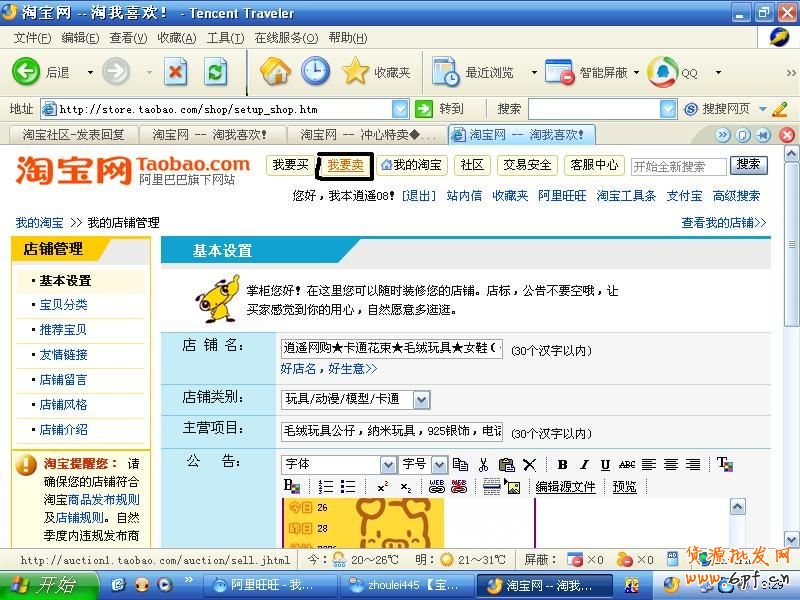Click the 查看我的店铺 link

(723, 222)
